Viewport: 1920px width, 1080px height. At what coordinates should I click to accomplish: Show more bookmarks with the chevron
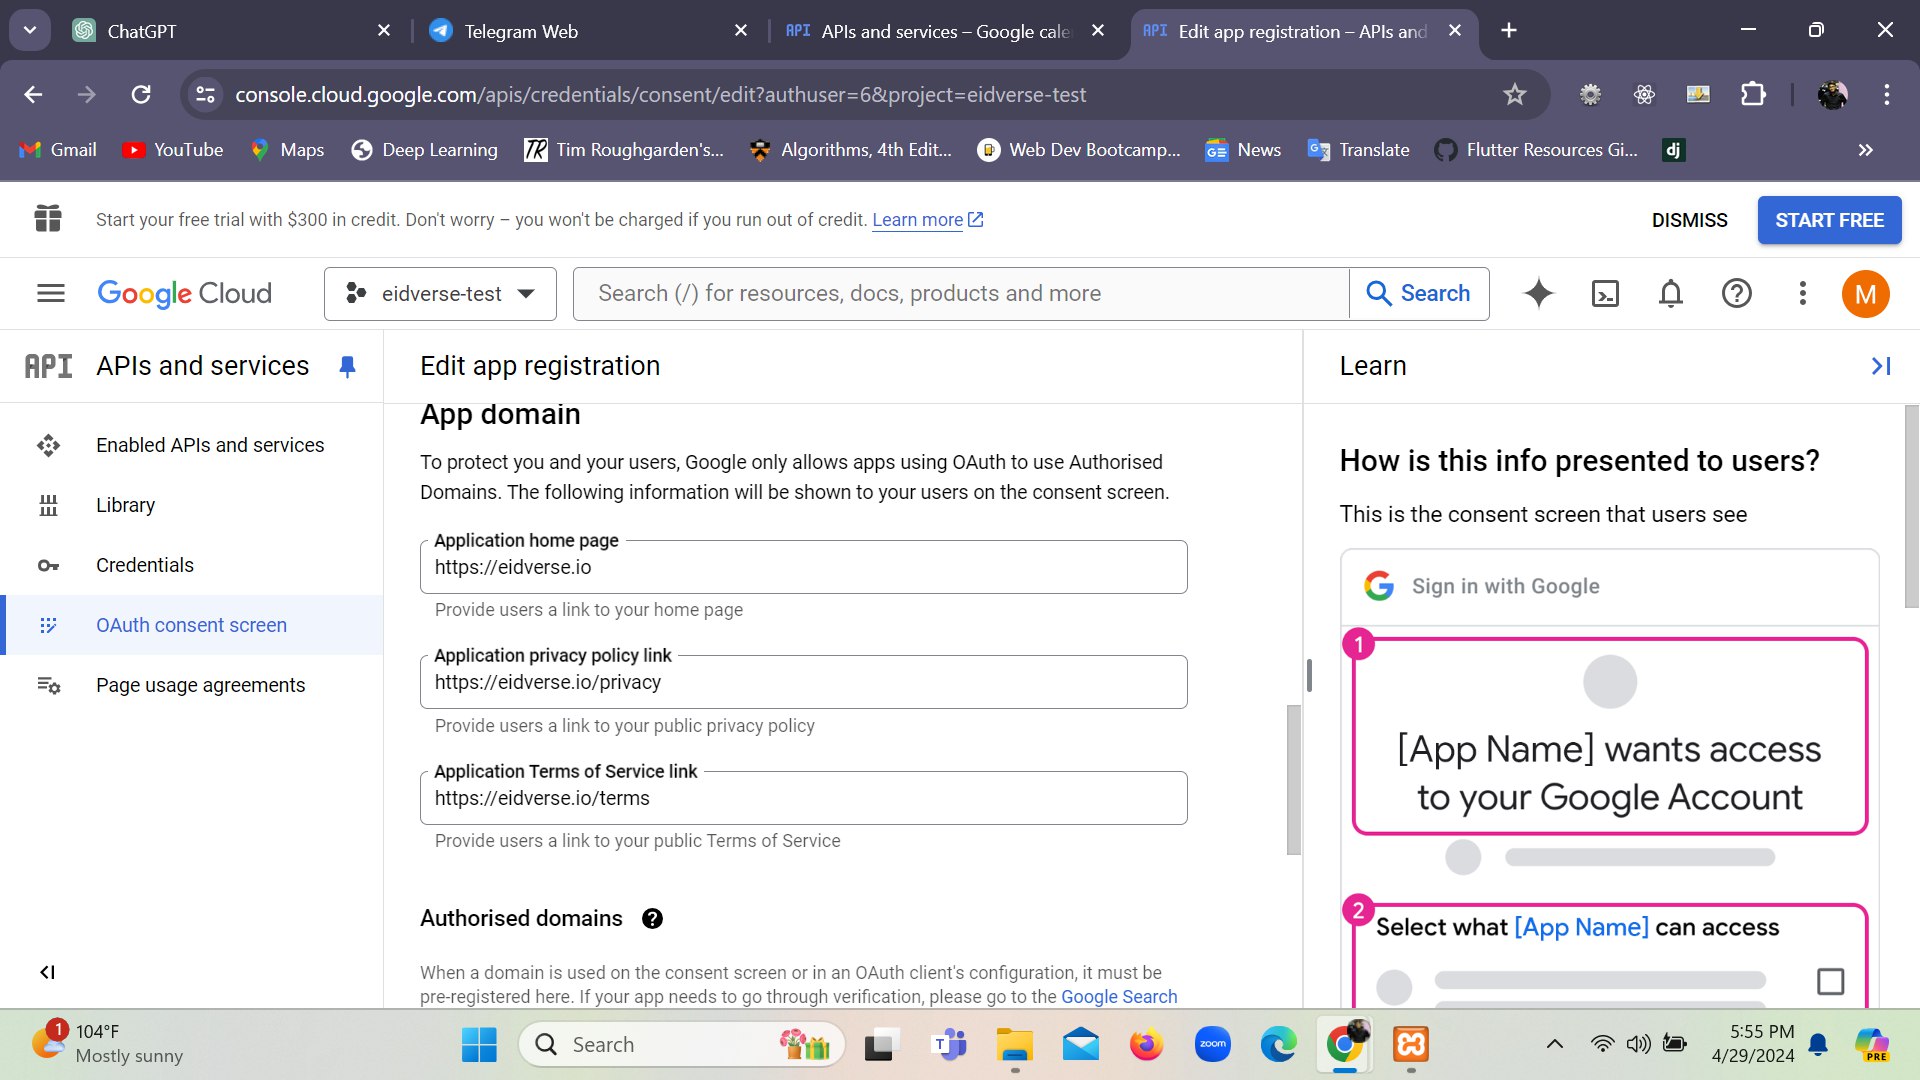coord(1865,150)
